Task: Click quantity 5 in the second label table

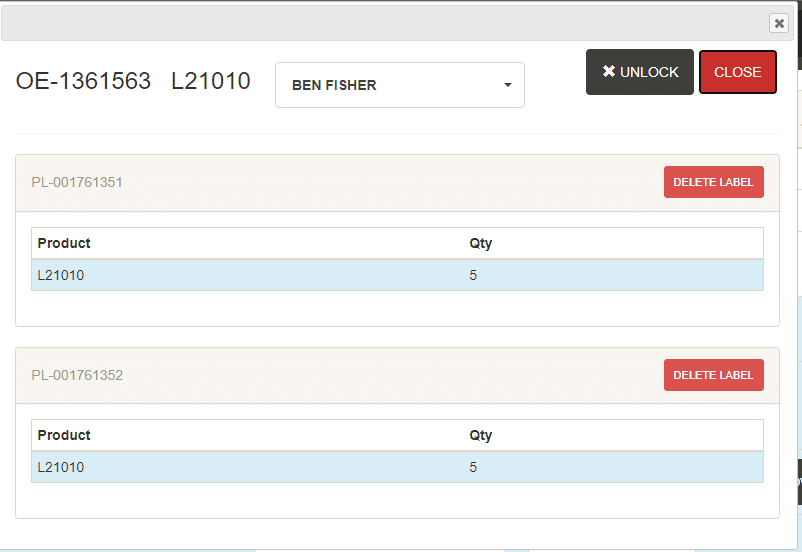Action: click(473, 467)
